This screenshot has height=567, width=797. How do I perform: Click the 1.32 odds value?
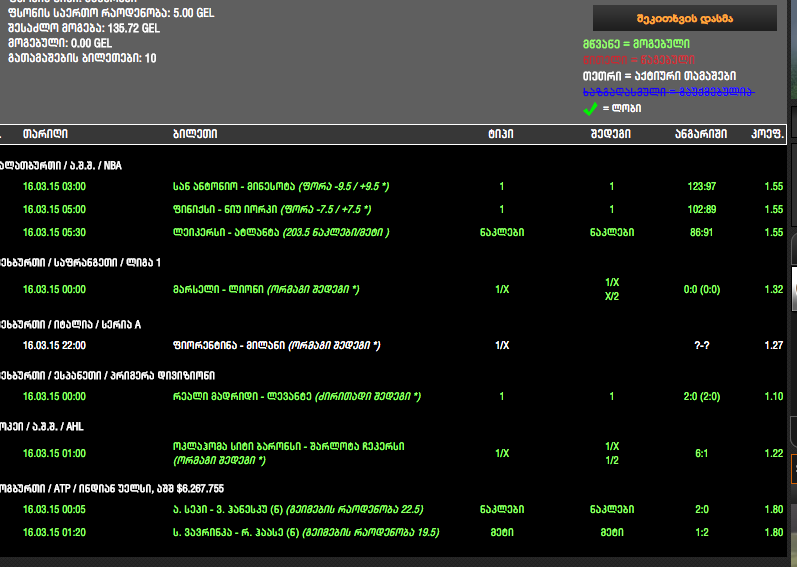(774, 290)
